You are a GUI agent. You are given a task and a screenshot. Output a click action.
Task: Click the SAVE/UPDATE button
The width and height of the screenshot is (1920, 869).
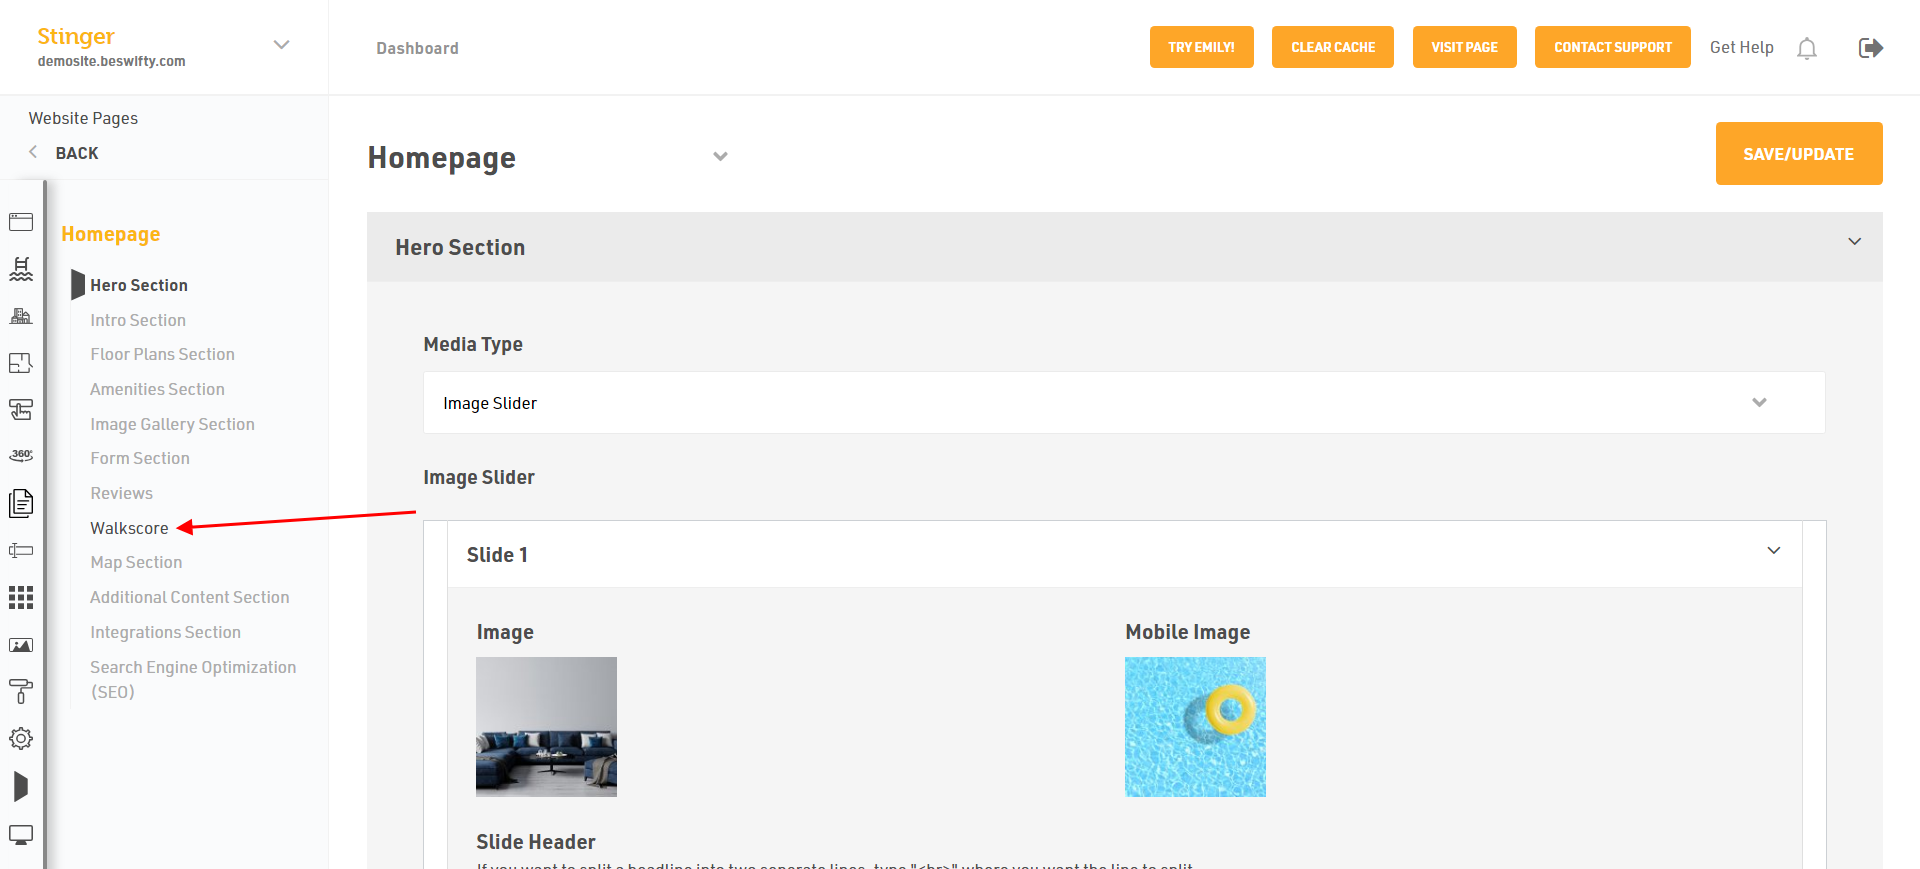[x=1798, y=154]
